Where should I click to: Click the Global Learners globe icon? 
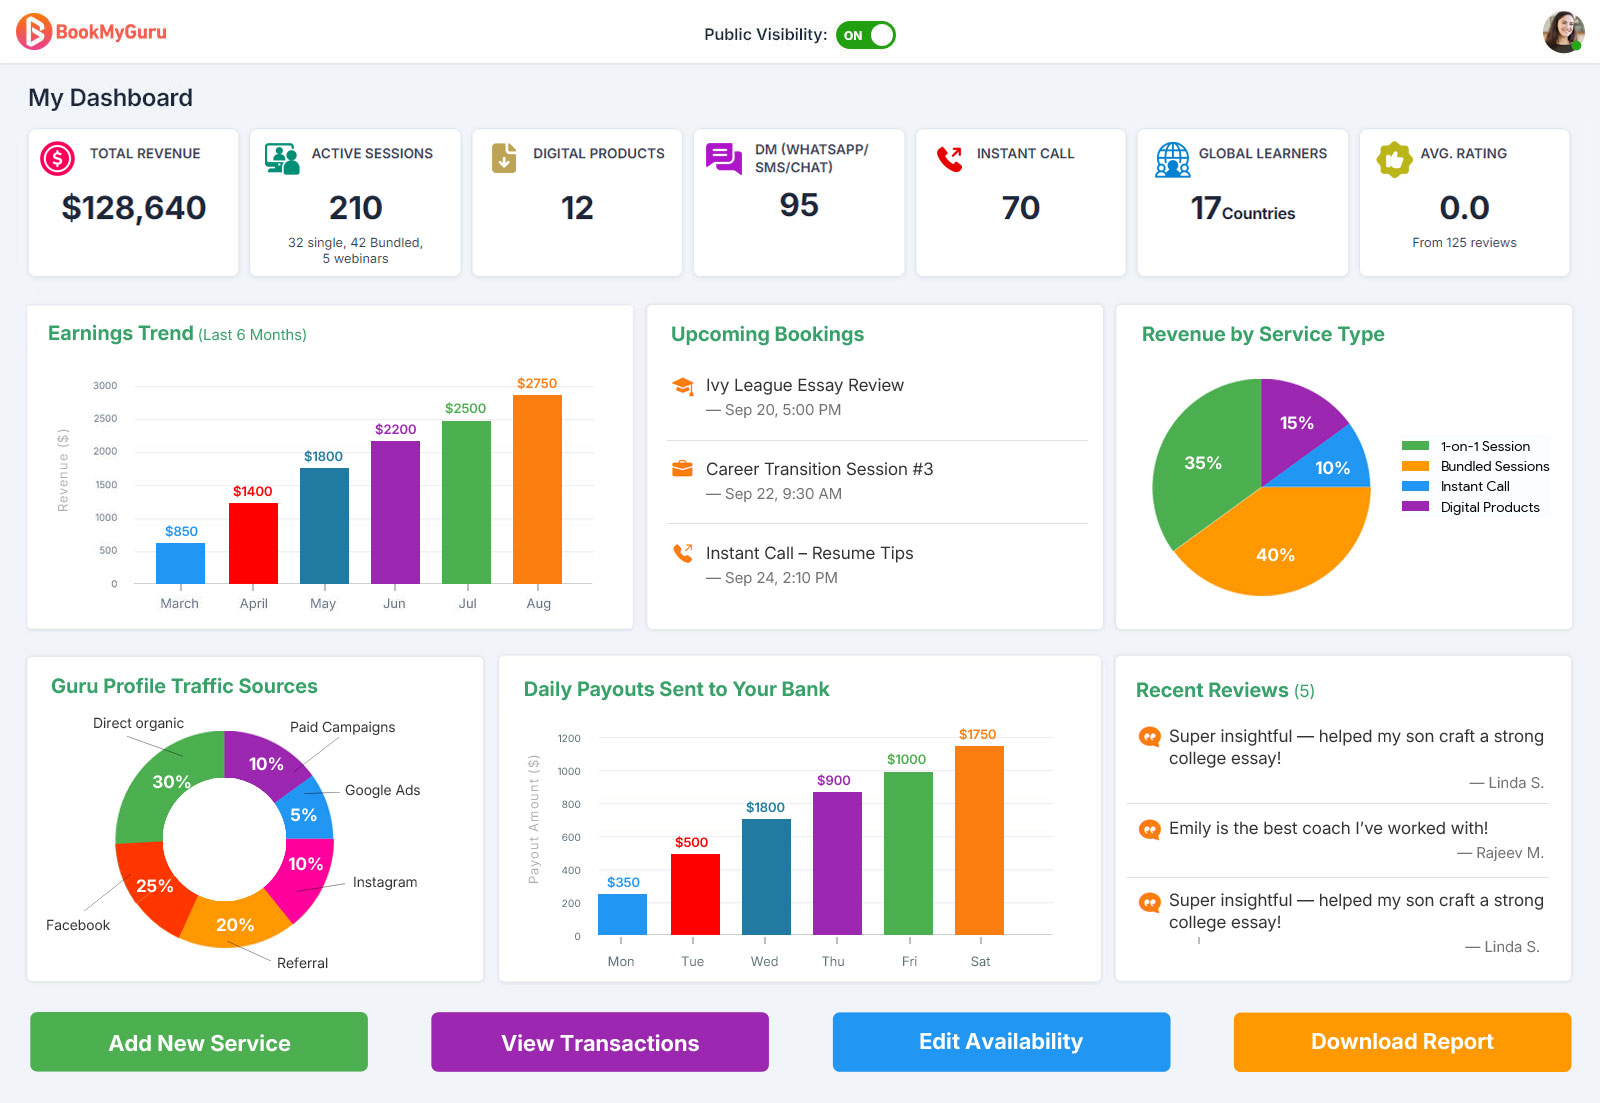click(x=1172, y=159)
